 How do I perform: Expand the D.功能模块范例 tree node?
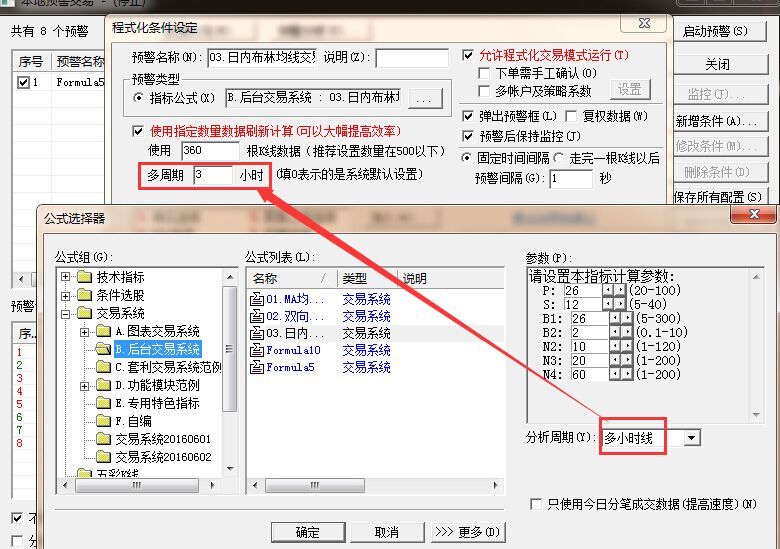tap(85, 385)
